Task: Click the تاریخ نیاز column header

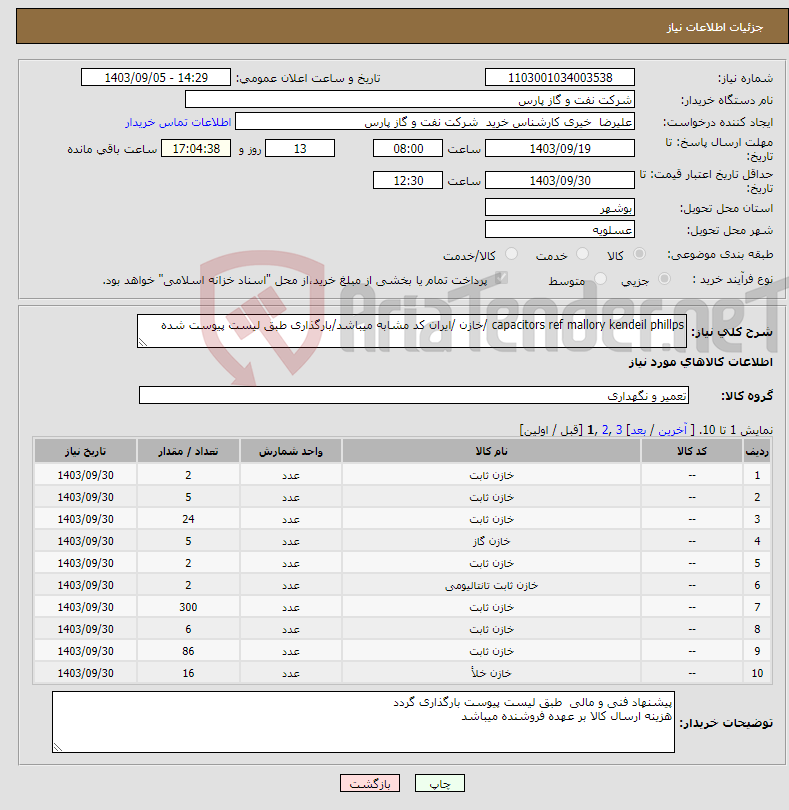Action: (x=86, y=451)
